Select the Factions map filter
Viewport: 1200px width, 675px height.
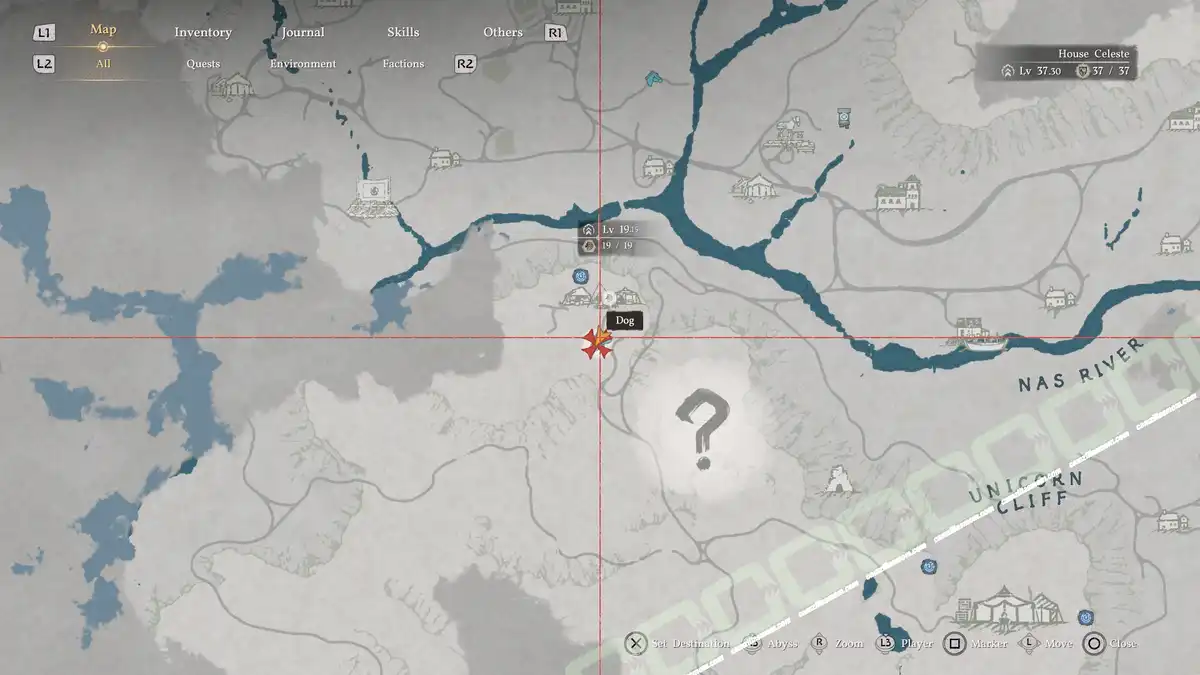pos(403,64)
